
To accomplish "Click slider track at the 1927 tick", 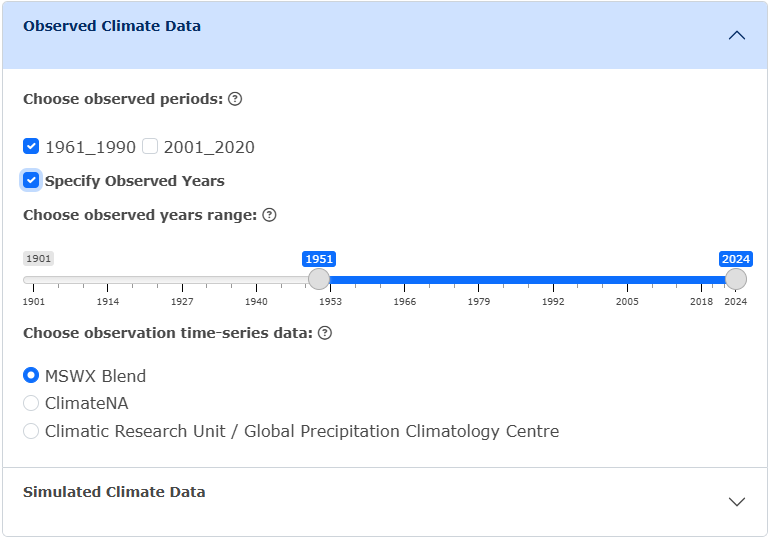I will [x=182, y=280].
